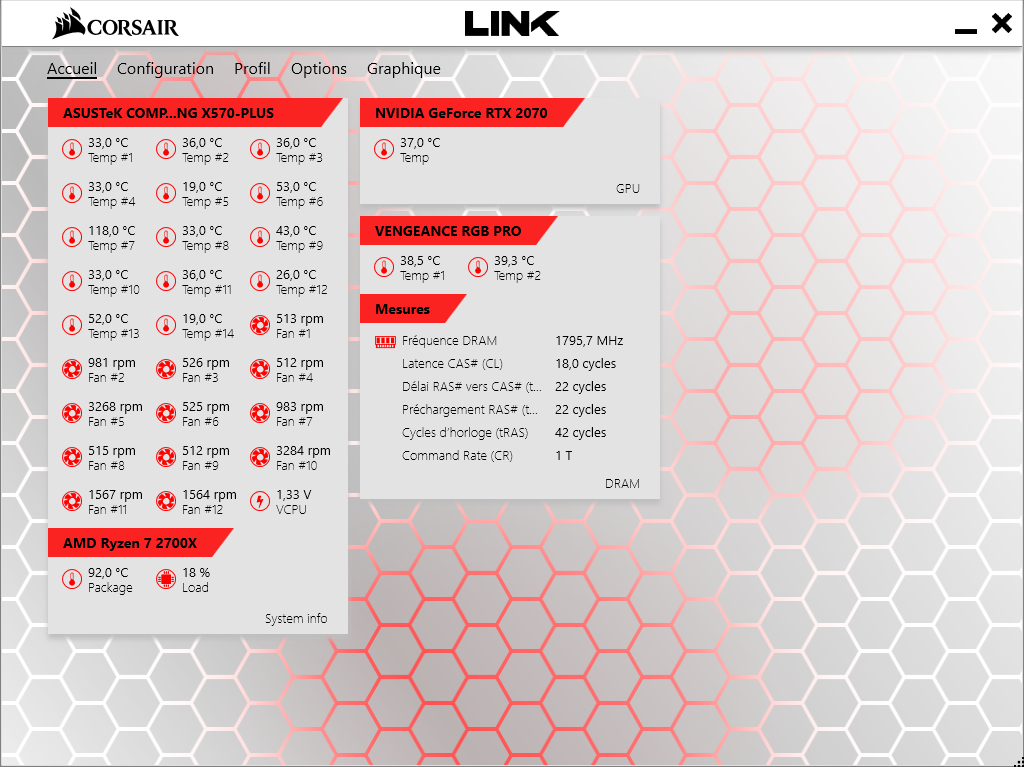Click the Mesures section header

(x=413, y=308)
